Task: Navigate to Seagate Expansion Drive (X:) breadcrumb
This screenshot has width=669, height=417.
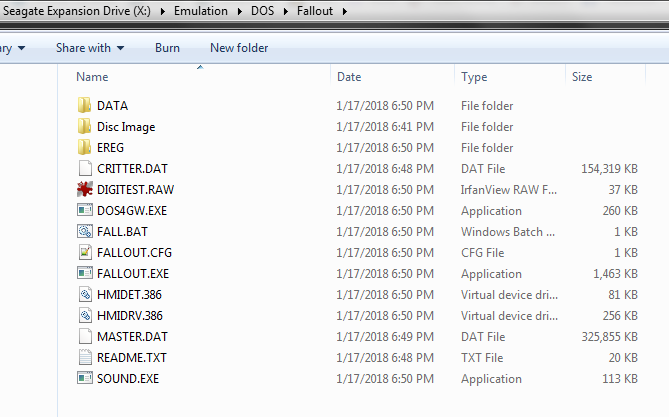Action: [77, 11]
